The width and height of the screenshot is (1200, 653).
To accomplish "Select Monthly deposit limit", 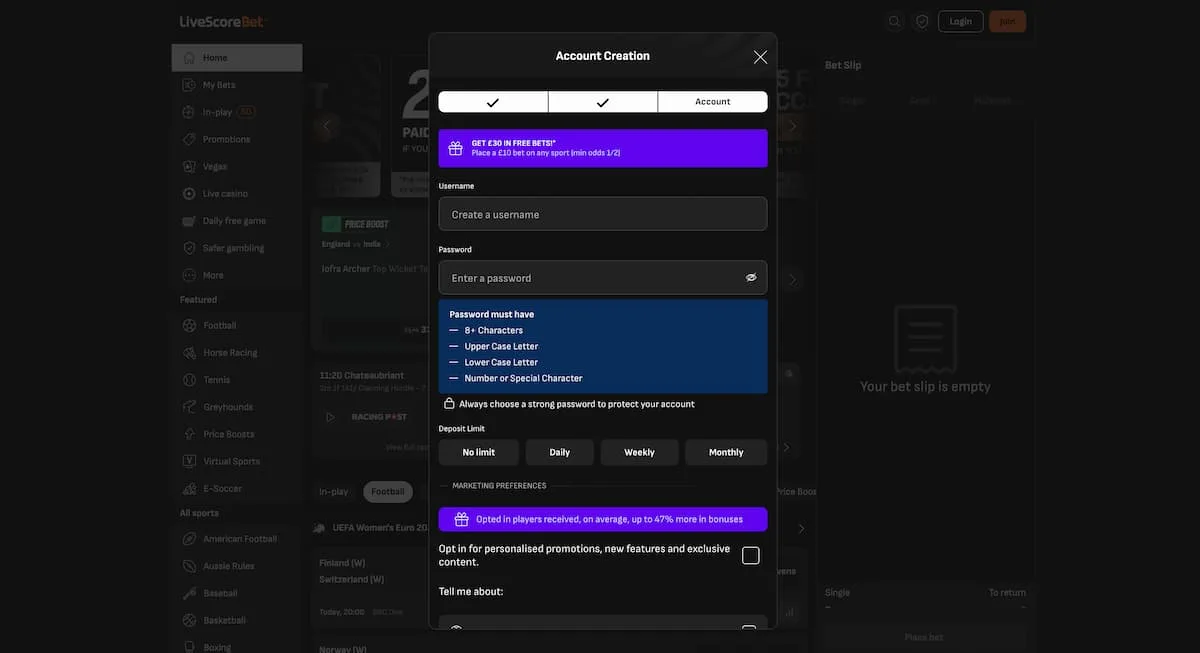I will [726, 452].
